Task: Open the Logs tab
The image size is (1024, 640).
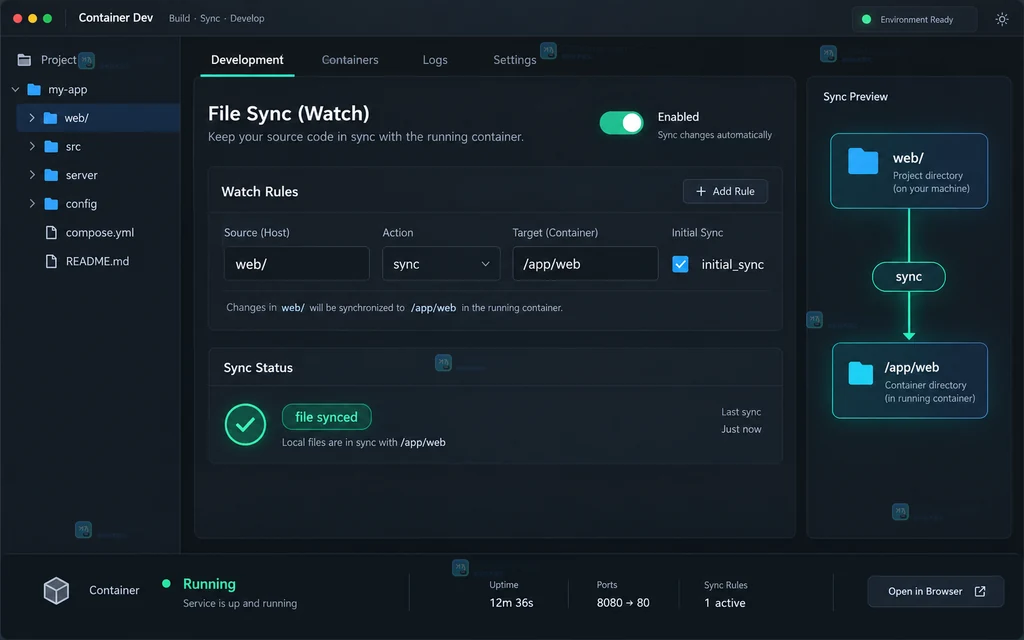Action: tap(435, 59)
